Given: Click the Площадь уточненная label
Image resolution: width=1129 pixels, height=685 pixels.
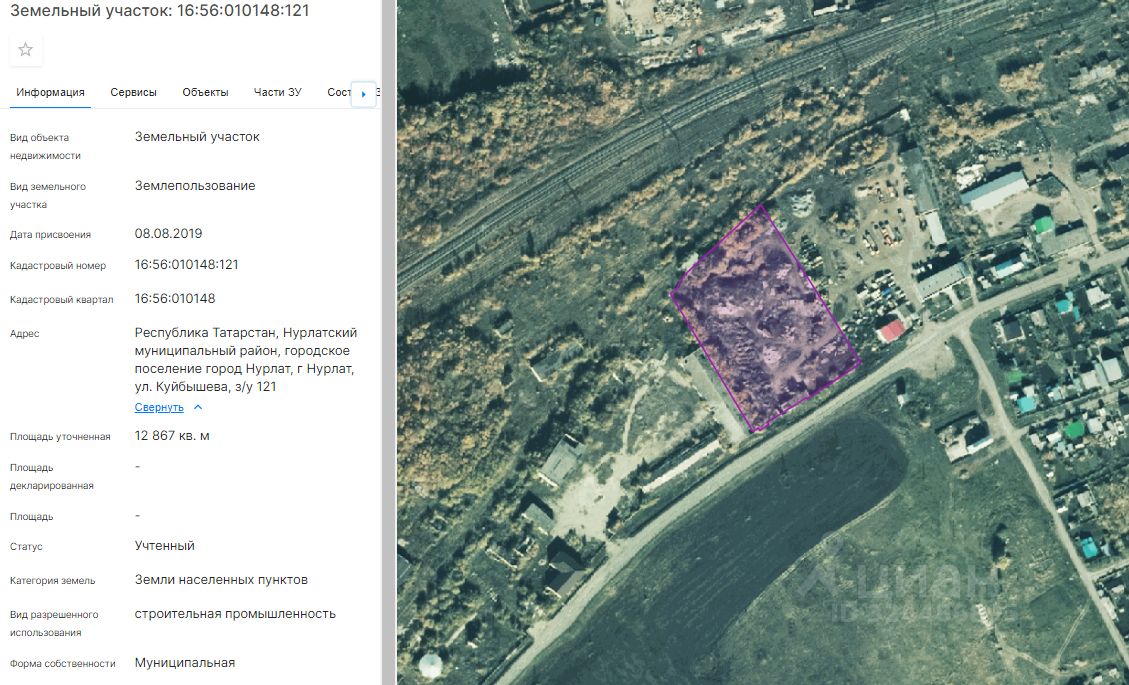Looking at the screenshot, I should [x=60, y=436].
